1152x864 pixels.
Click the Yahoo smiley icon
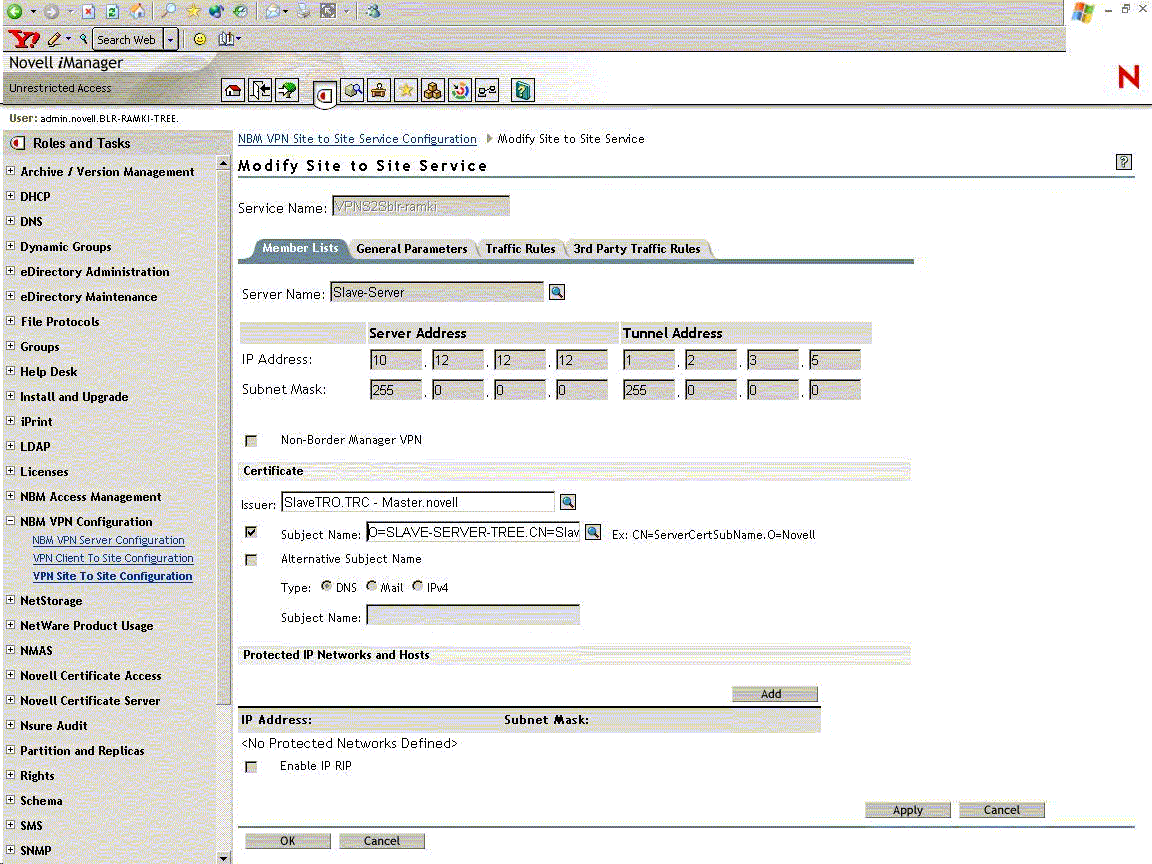(200, 39)
